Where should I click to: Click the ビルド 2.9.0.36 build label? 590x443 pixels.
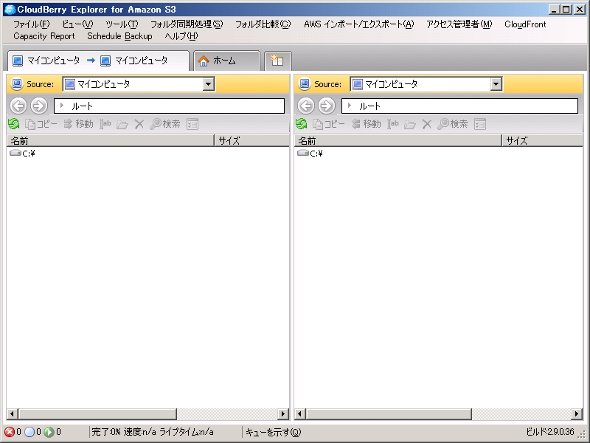click(550, 432)
